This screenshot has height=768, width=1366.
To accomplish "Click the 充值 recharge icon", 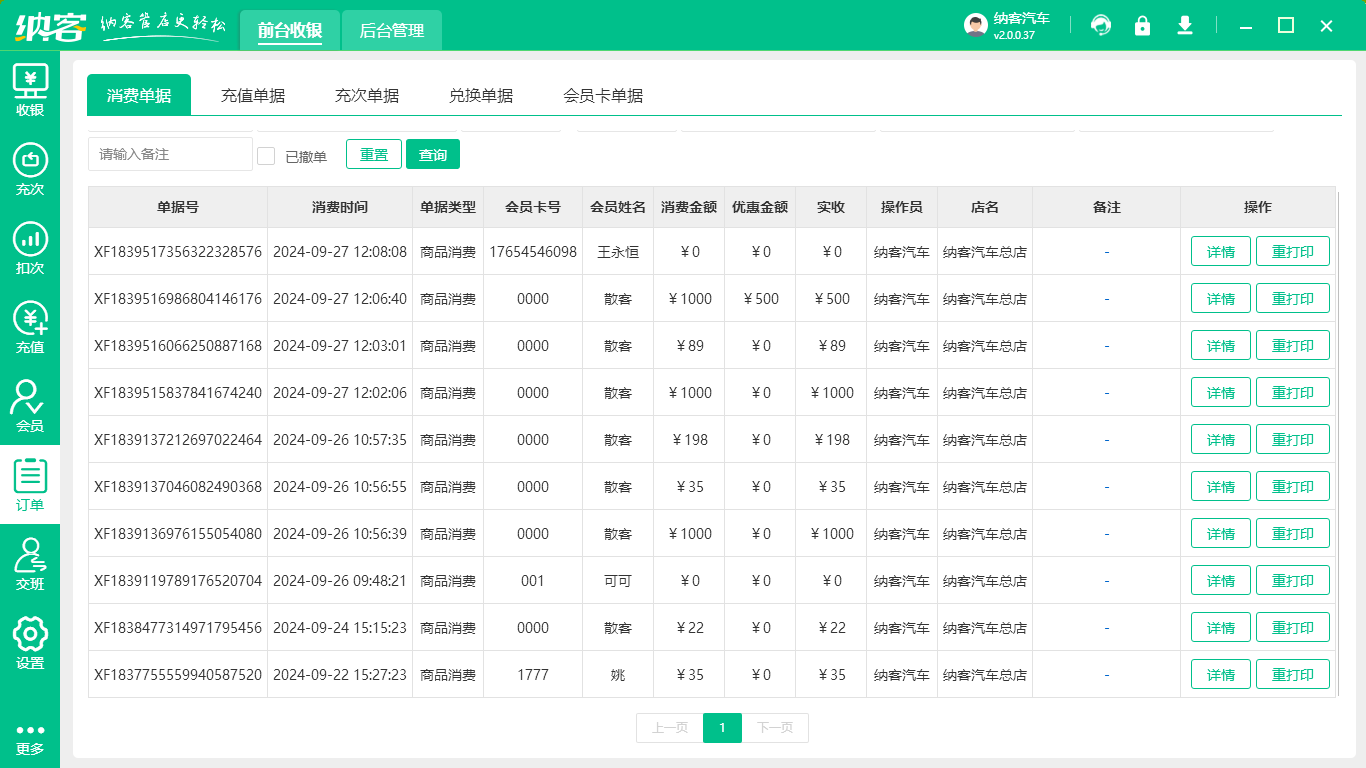I will (30, 325).
